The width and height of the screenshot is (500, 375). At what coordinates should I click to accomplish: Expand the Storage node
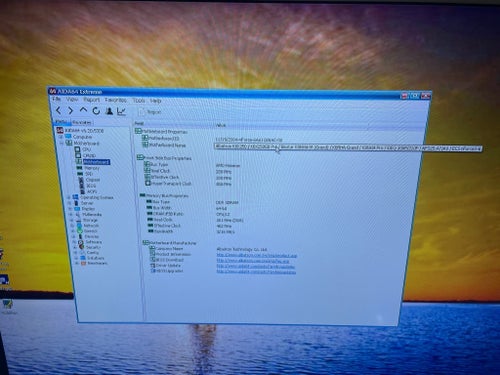click(71, 220)
